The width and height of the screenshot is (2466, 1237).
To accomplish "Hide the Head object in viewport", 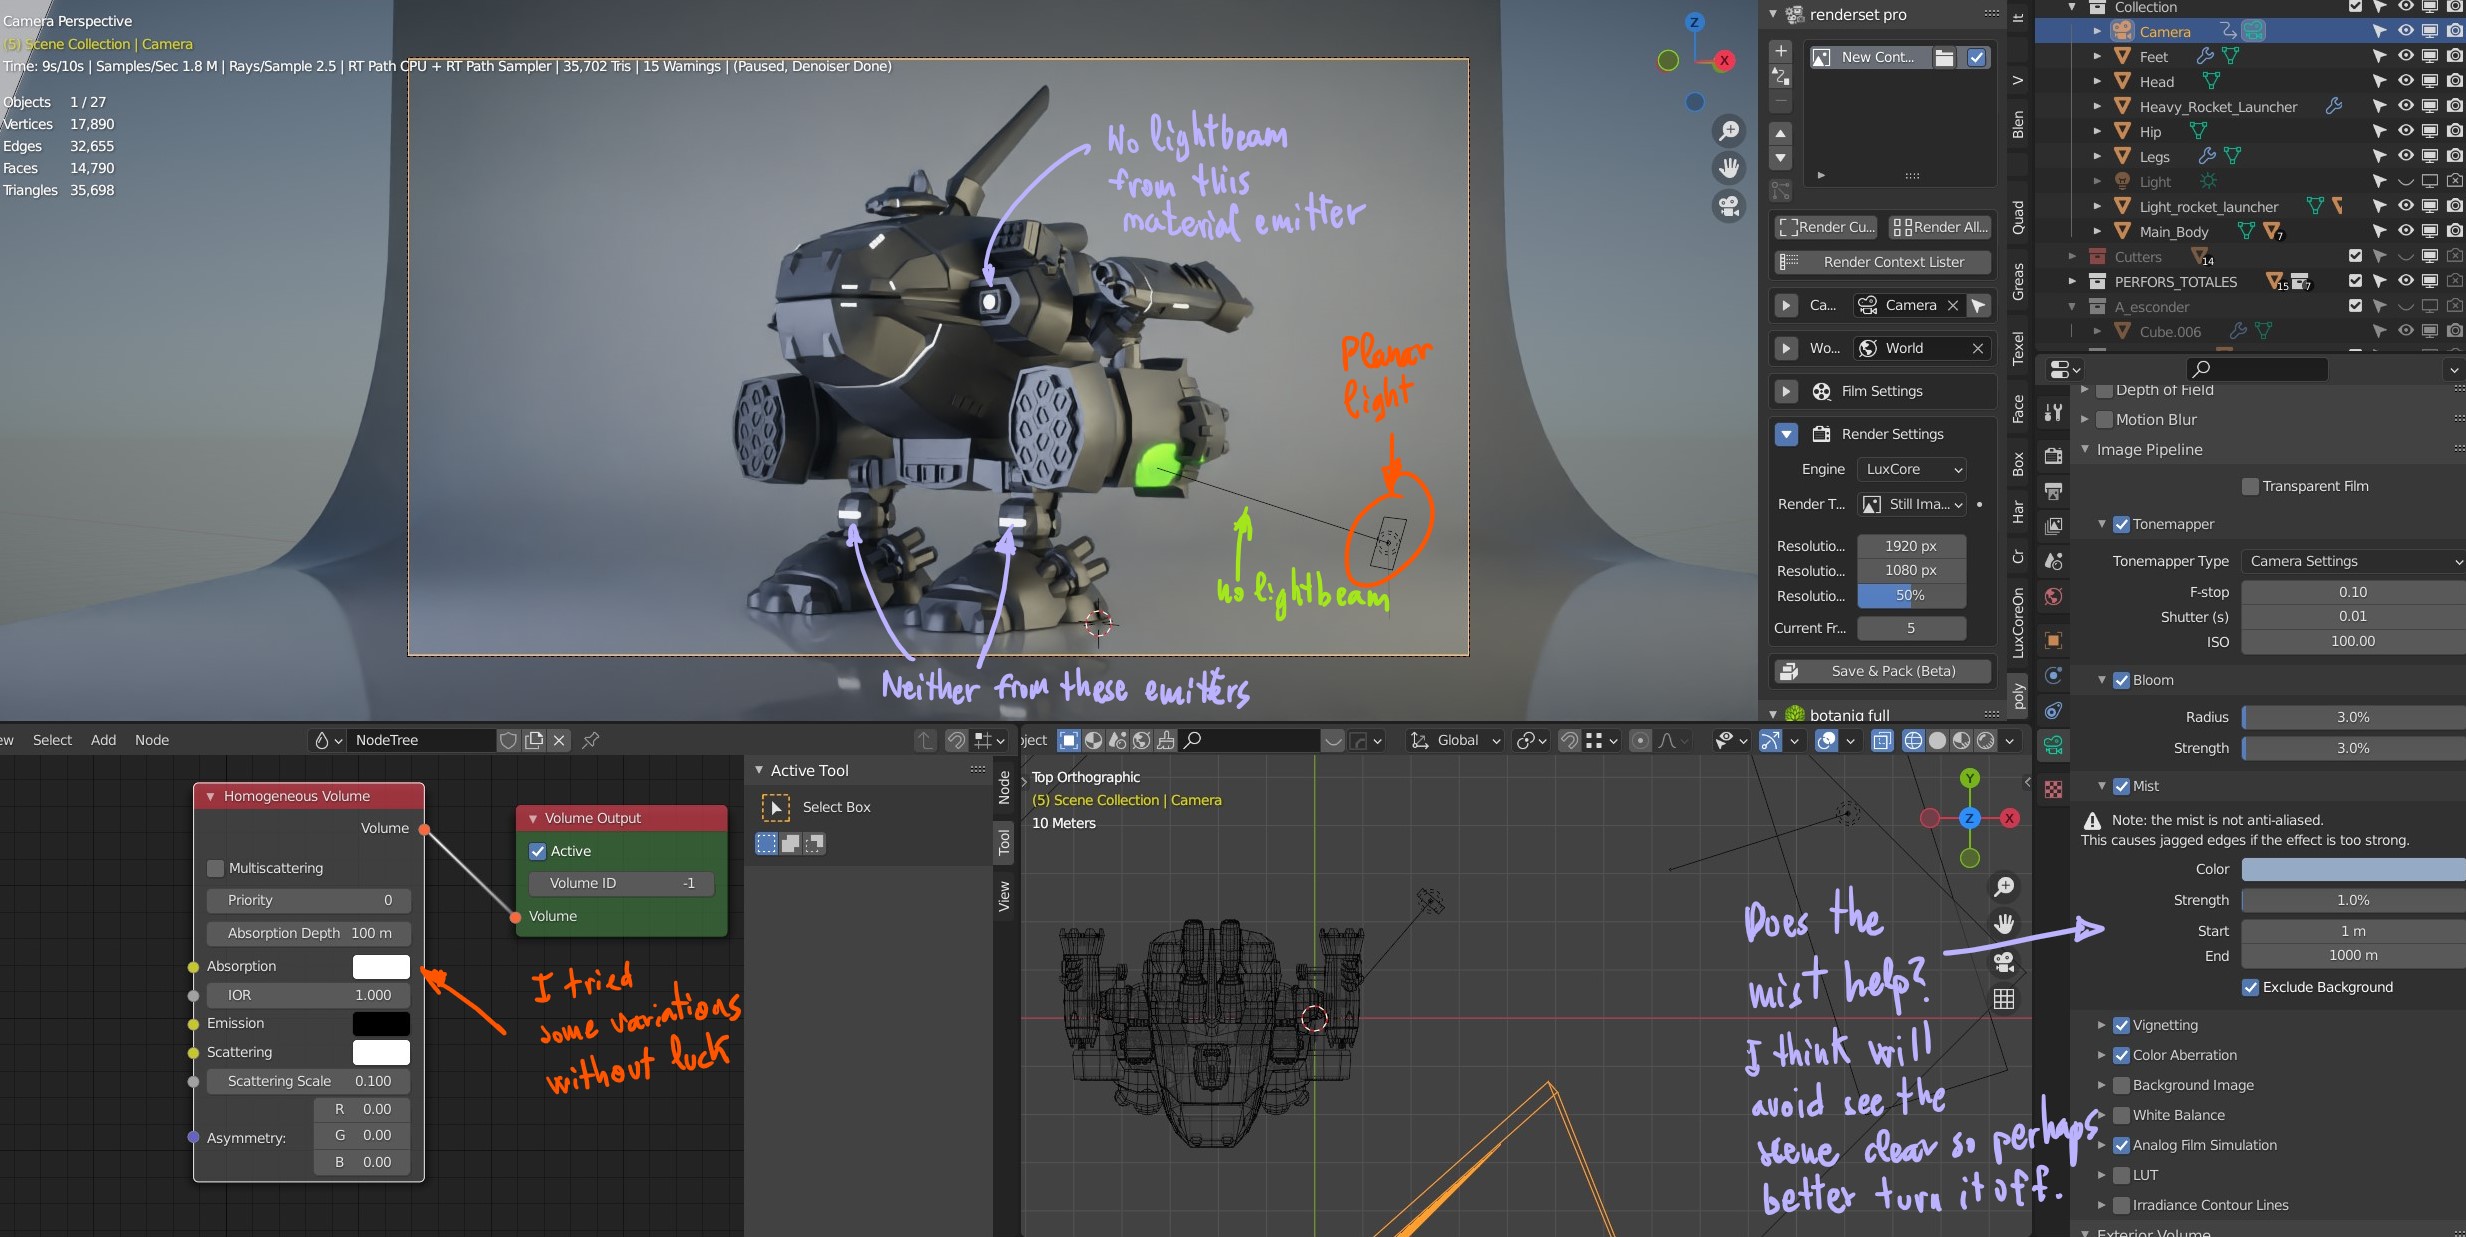I will [x=2405, y=81].
